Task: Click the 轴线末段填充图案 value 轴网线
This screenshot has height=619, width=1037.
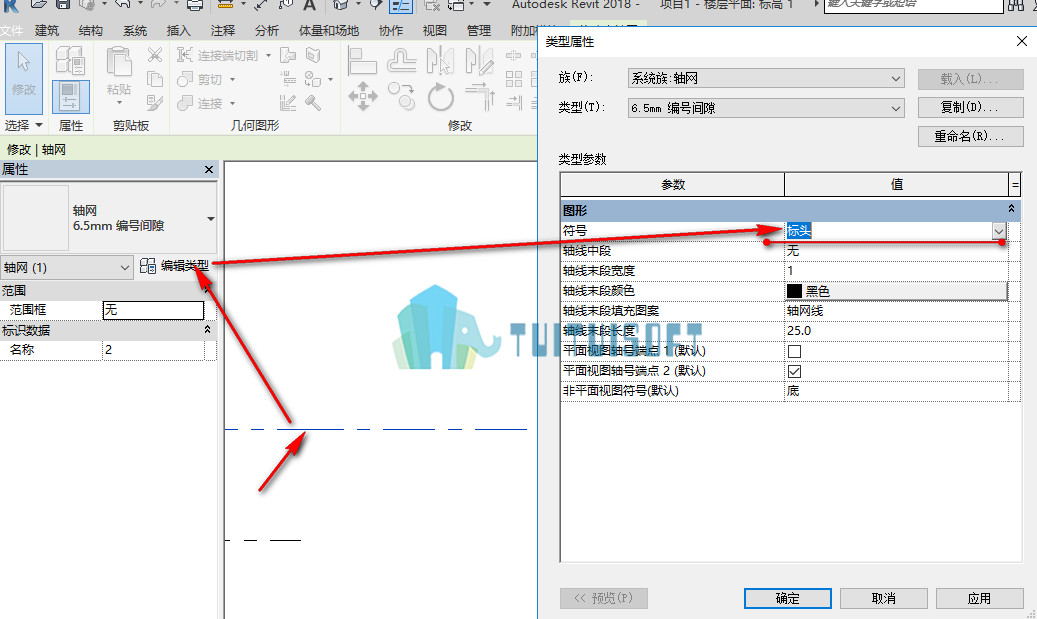Action: [x=896, y=311]
